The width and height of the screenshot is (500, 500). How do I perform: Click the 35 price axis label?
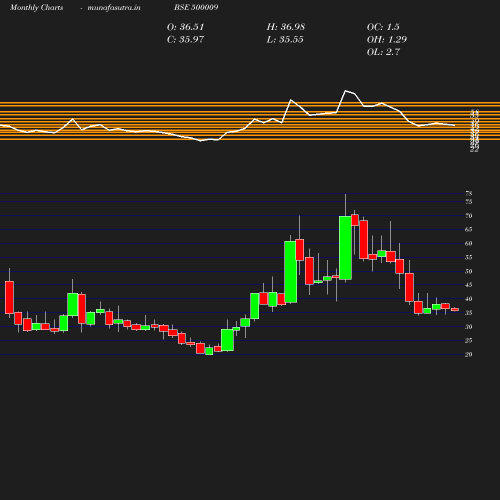pyautogui.click(x=469, y=313)
